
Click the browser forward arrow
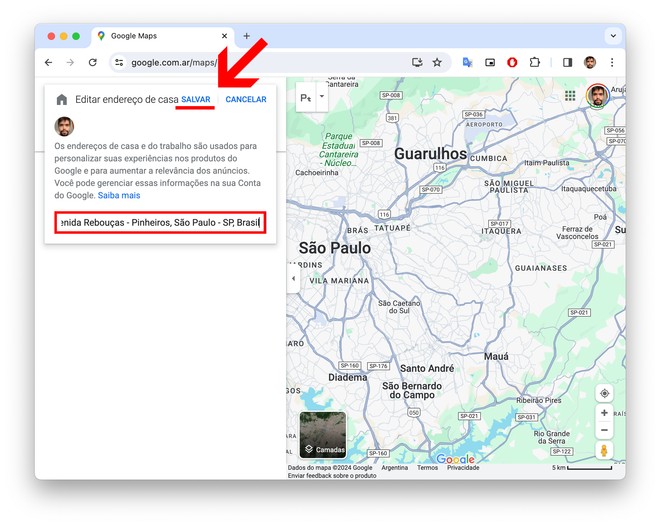pyautogui.click(x=70, y=62)
